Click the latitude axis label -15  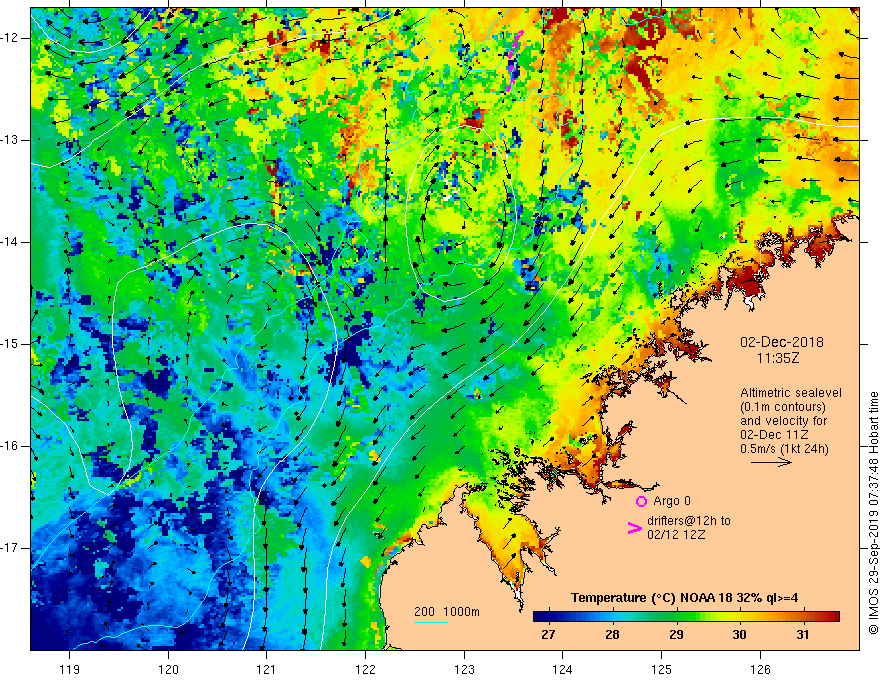(11, 344)
